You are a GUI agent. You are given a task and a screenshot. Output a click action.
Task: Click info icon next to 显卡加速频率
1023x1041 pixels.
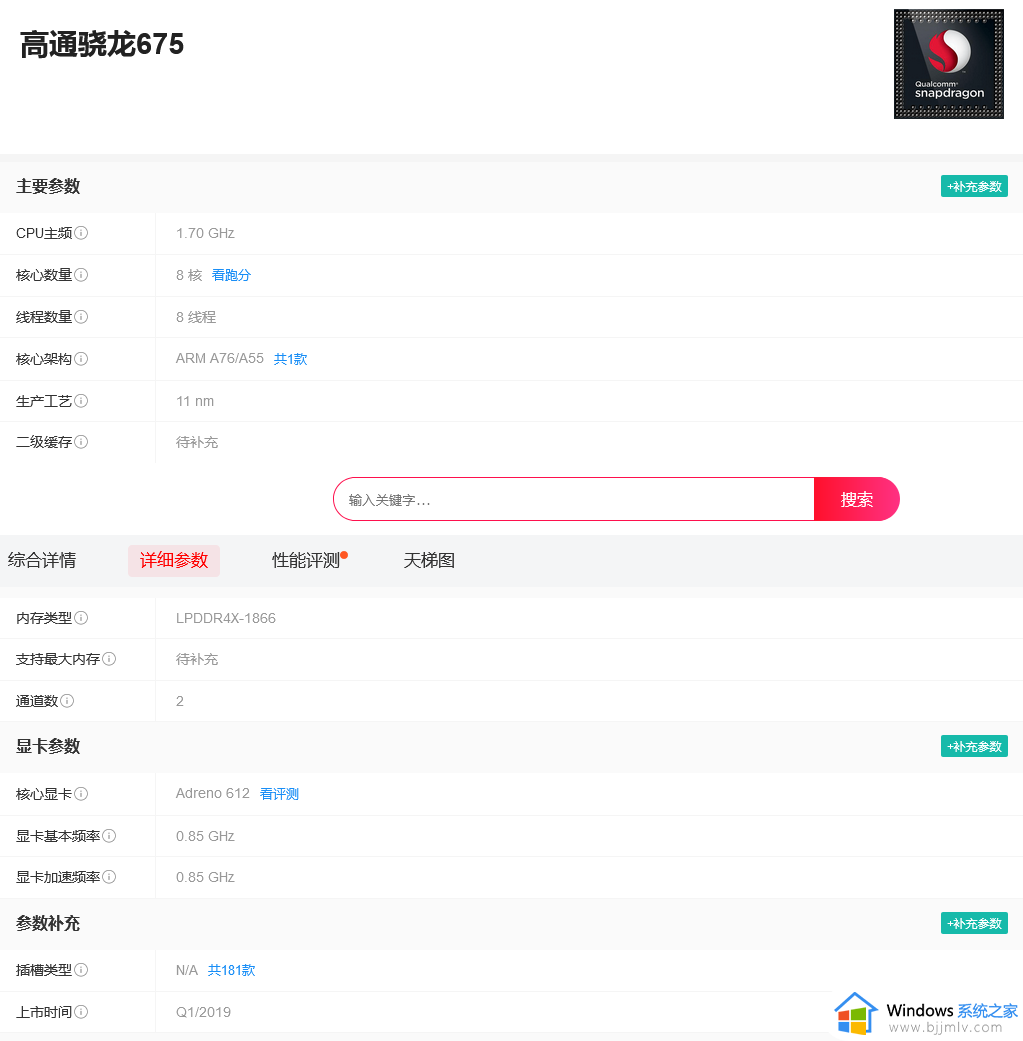click(110, 877)
